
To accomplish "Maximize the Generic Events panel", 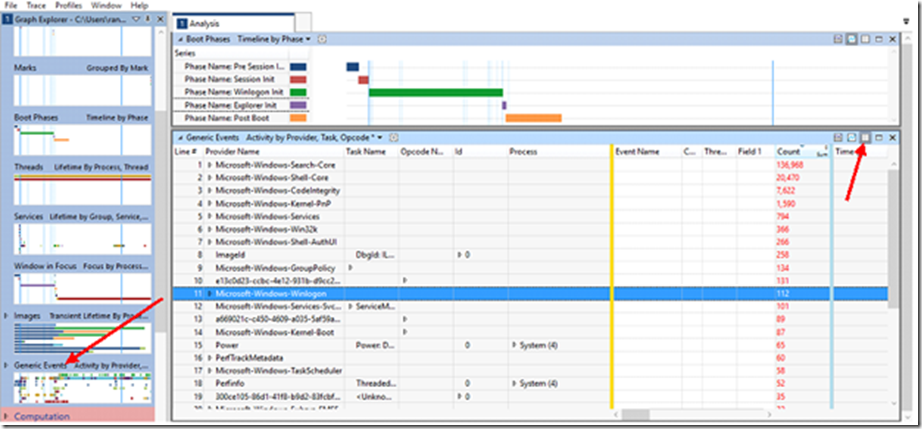I will pos(878,138).
